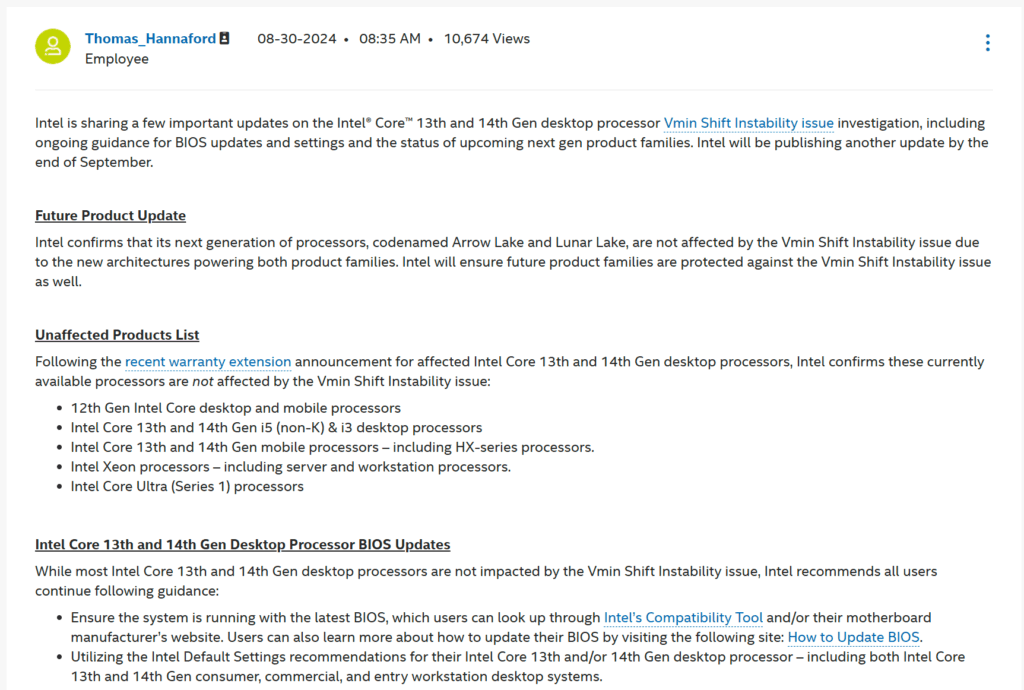Open Intel's Compatibility Tool link
This screenshot has width=1024, height=690.
click(x=683, y=618)
